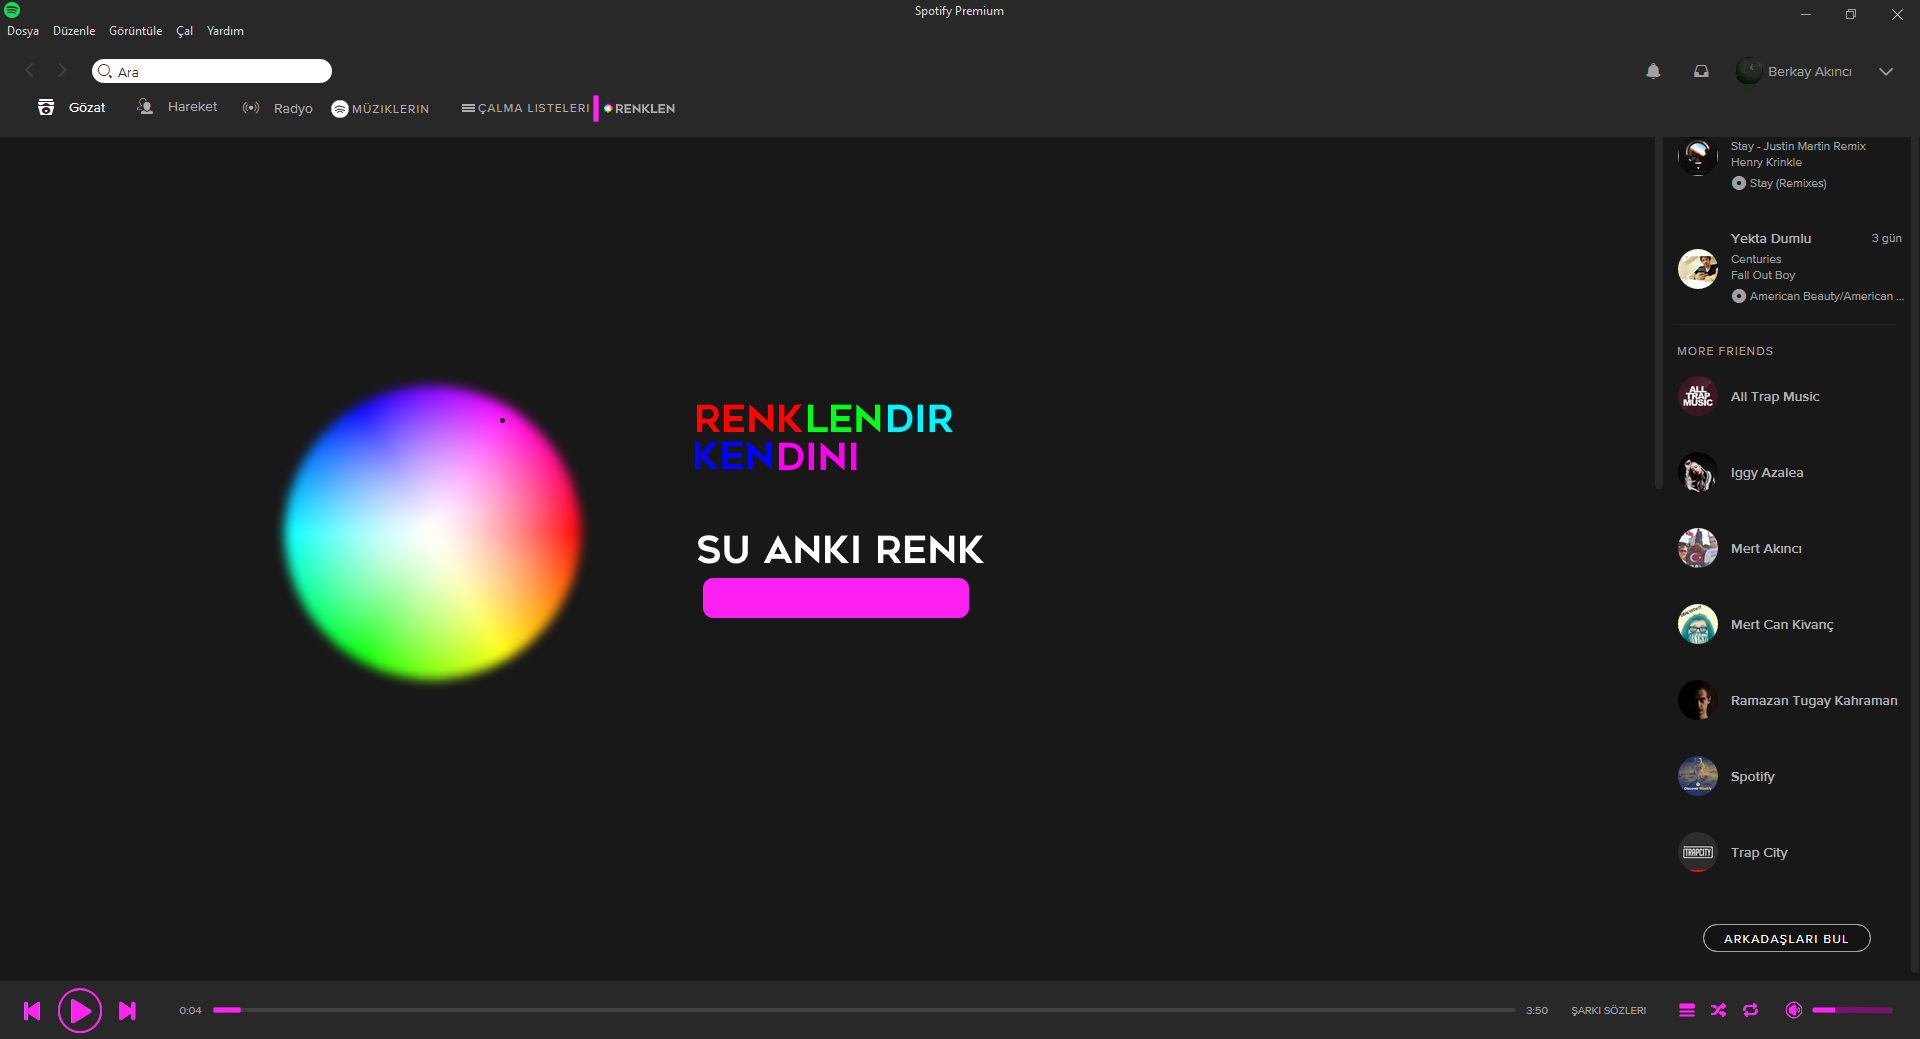
Task: Skip to the next track
Action: point(127,1011)
